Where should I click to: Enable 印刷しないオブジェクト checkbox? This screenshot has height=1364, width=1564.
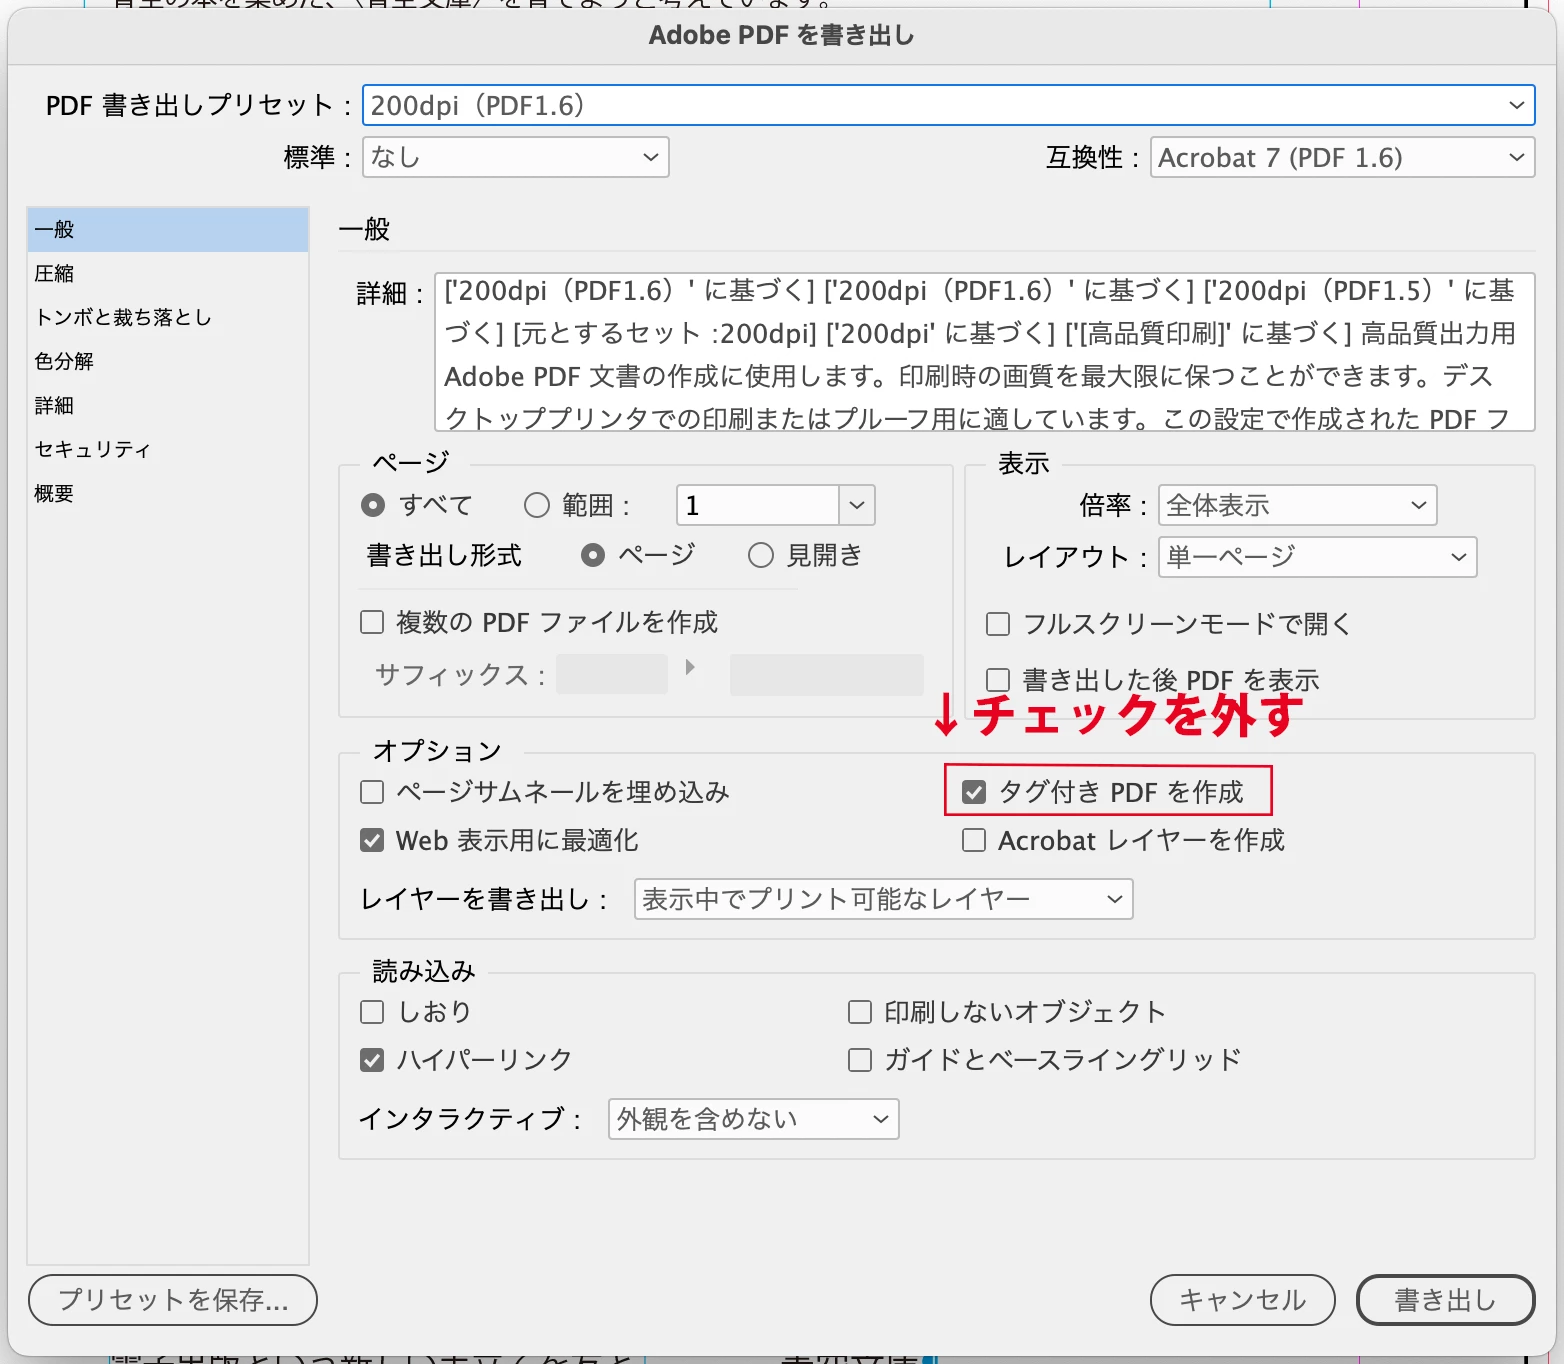860,1012
